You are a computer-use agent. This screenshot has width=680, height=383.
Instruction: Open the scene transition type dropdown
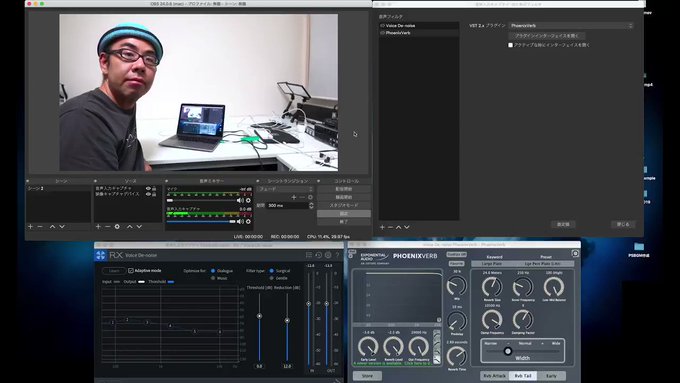[285, 189]
